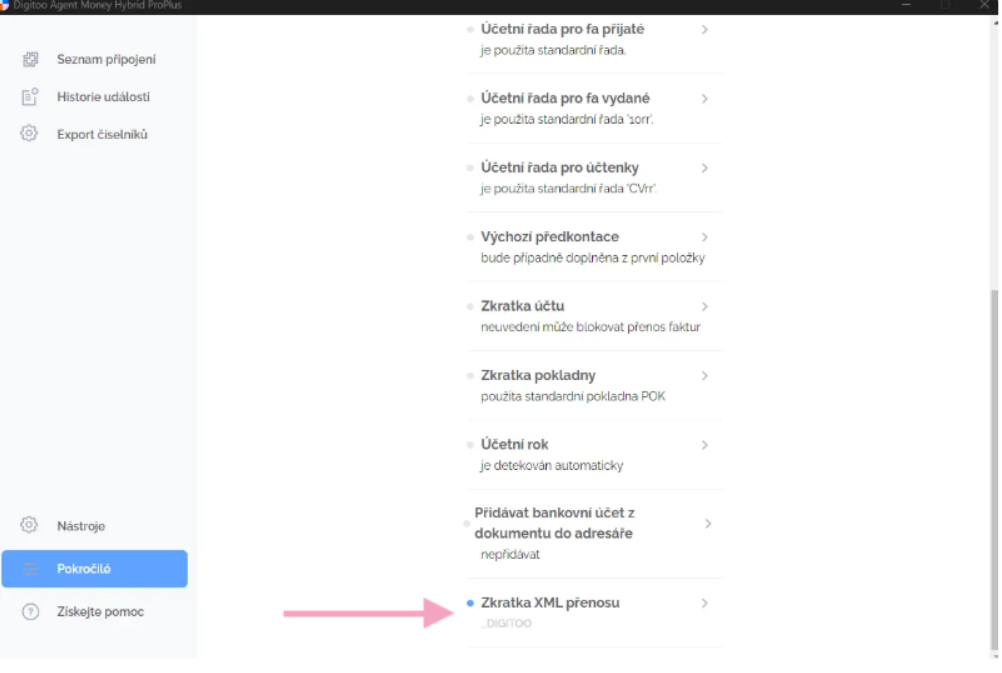Toggle the status dot beside Účetní rok
This screenshot has height=673, width=1002.
click(x=470, y=444)
